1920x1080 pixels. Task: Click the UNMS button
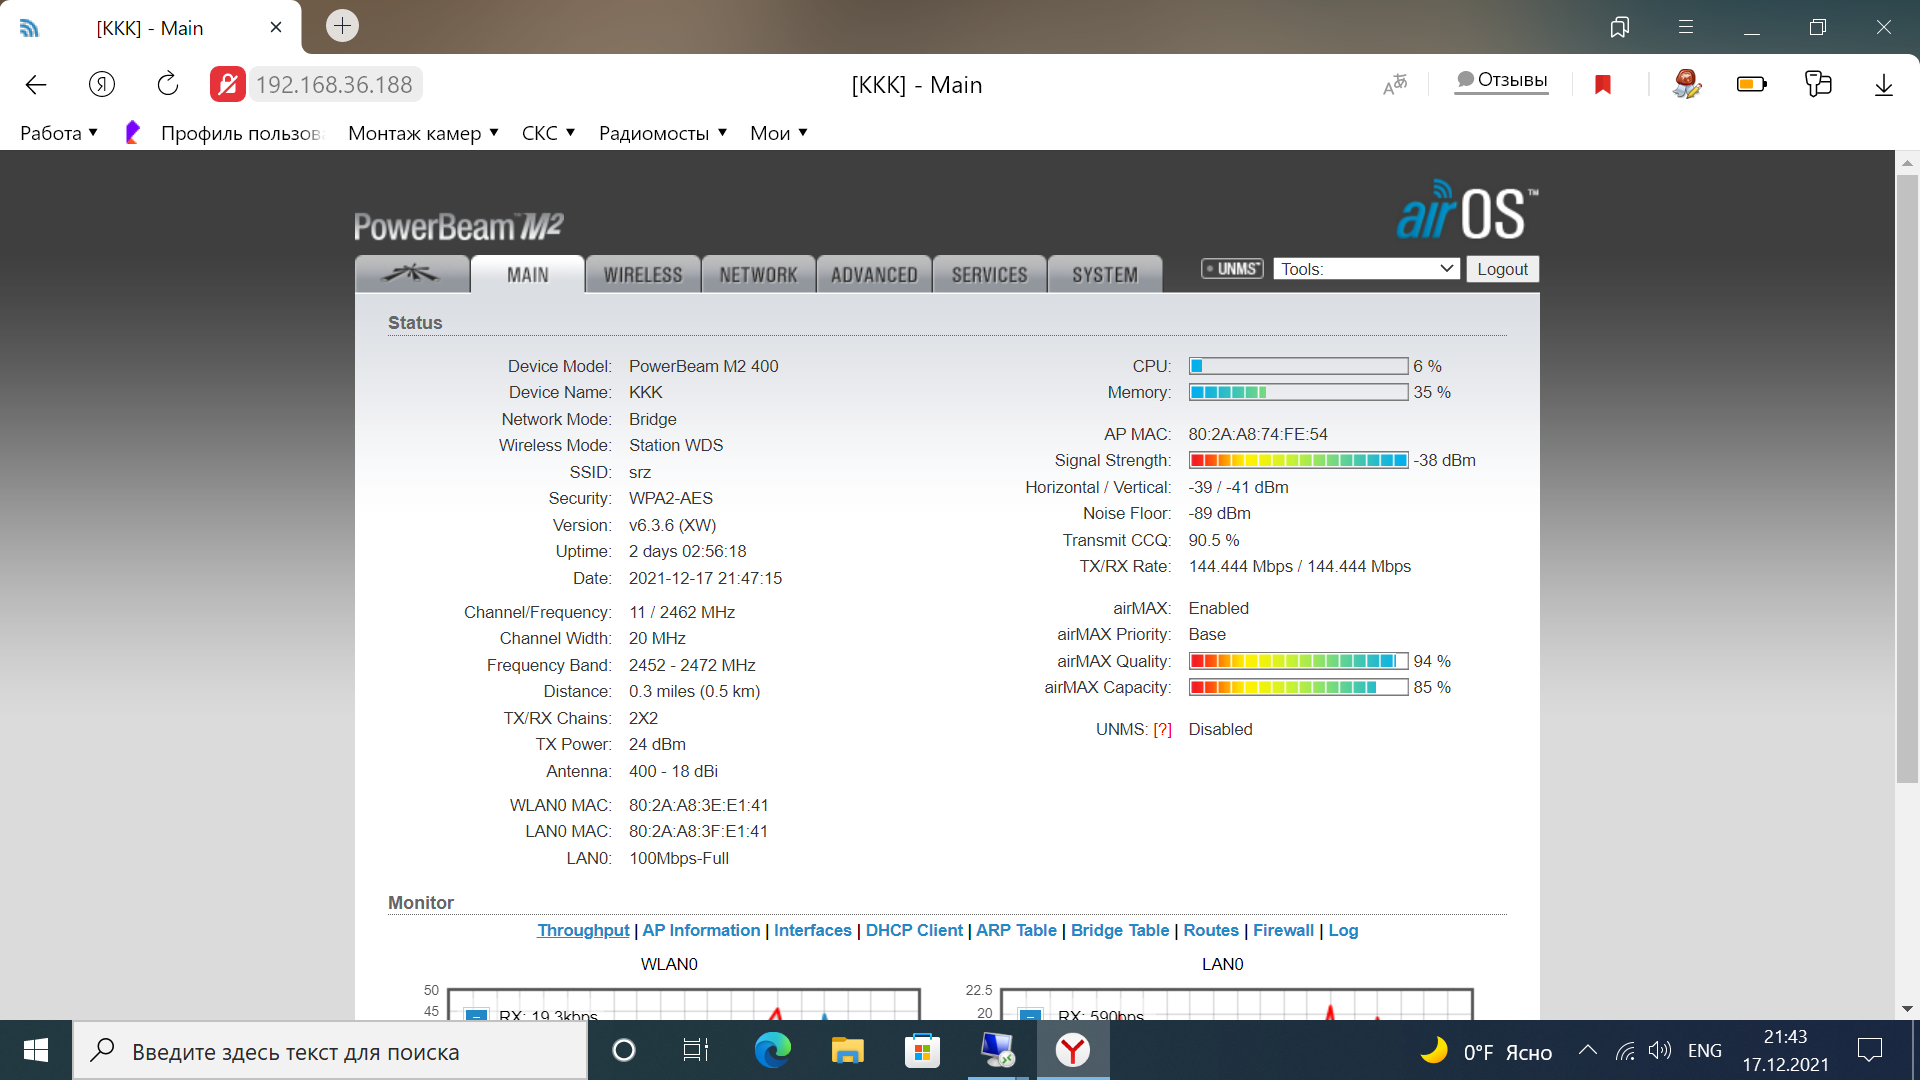(1233, 269)
